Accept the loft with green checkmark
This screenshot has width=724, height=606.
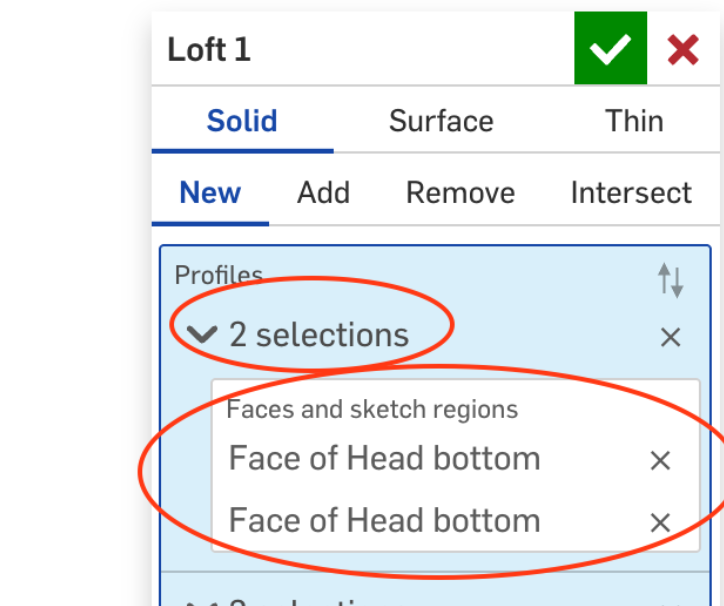click(x=610, y=49)
